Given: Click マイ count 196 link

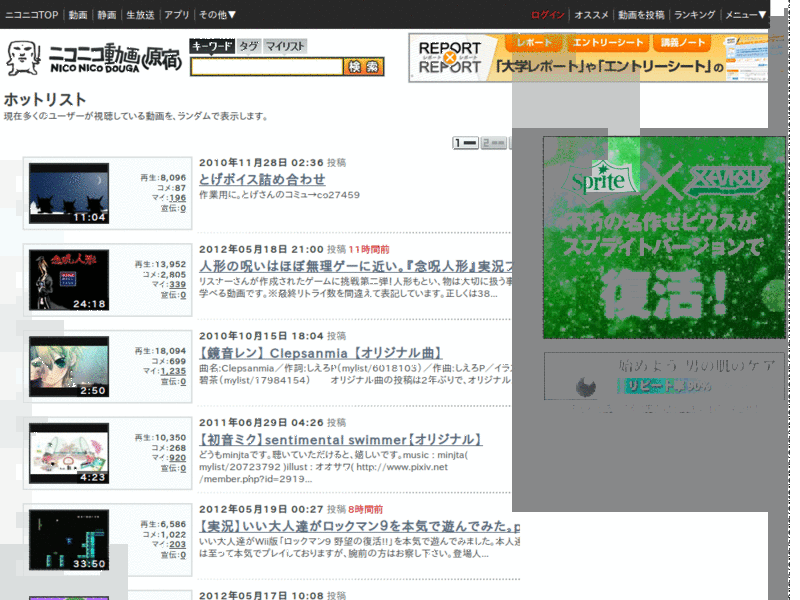Looking at the screenshot, I should coord(178,198).
